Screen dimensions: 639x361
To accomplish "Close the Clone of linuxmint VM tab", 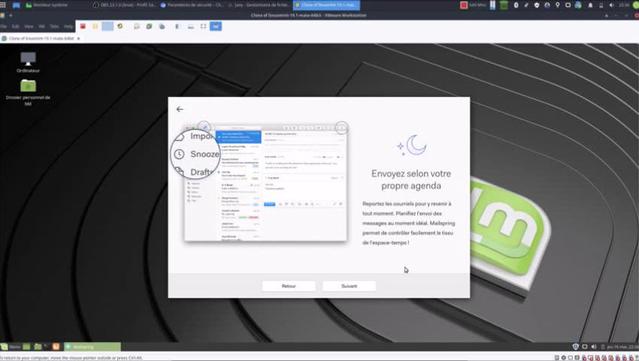I will [79, 38].
